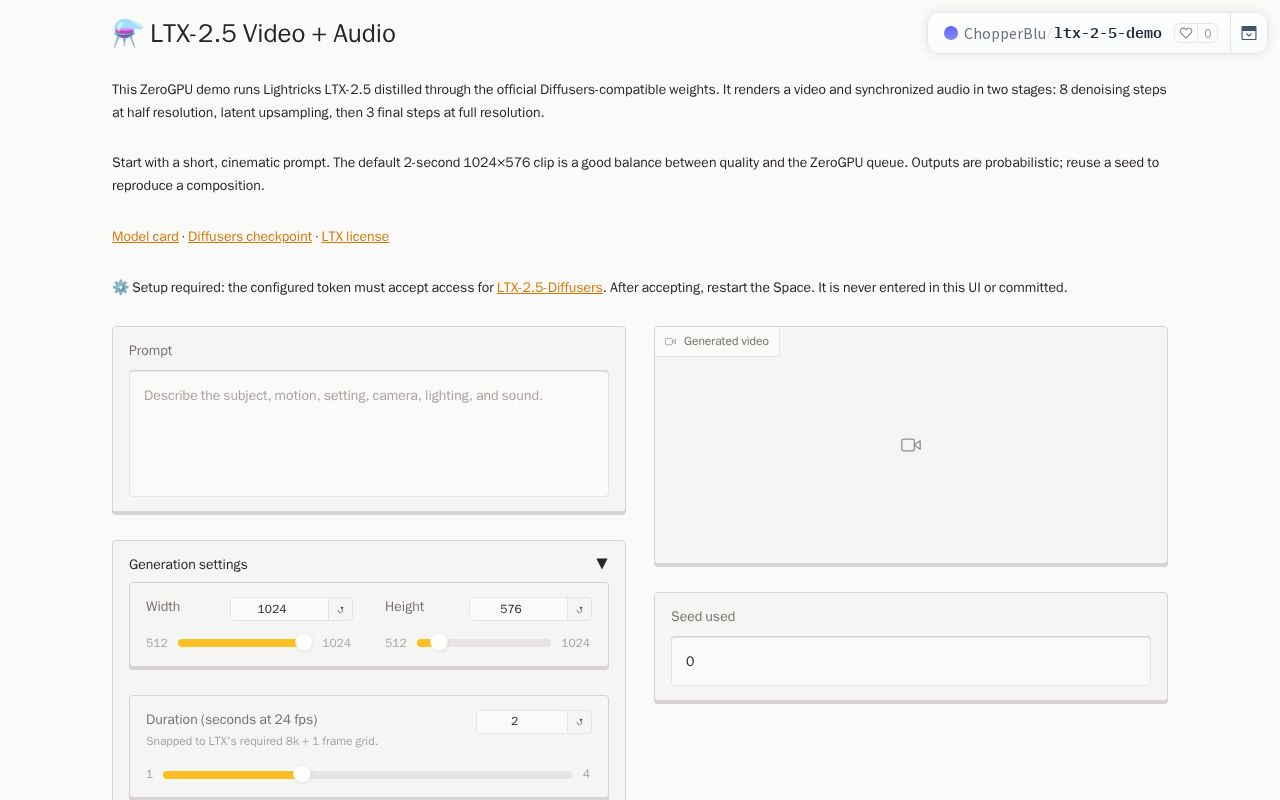Reset the Duration value with its reset icon

[x=580, y=722]
